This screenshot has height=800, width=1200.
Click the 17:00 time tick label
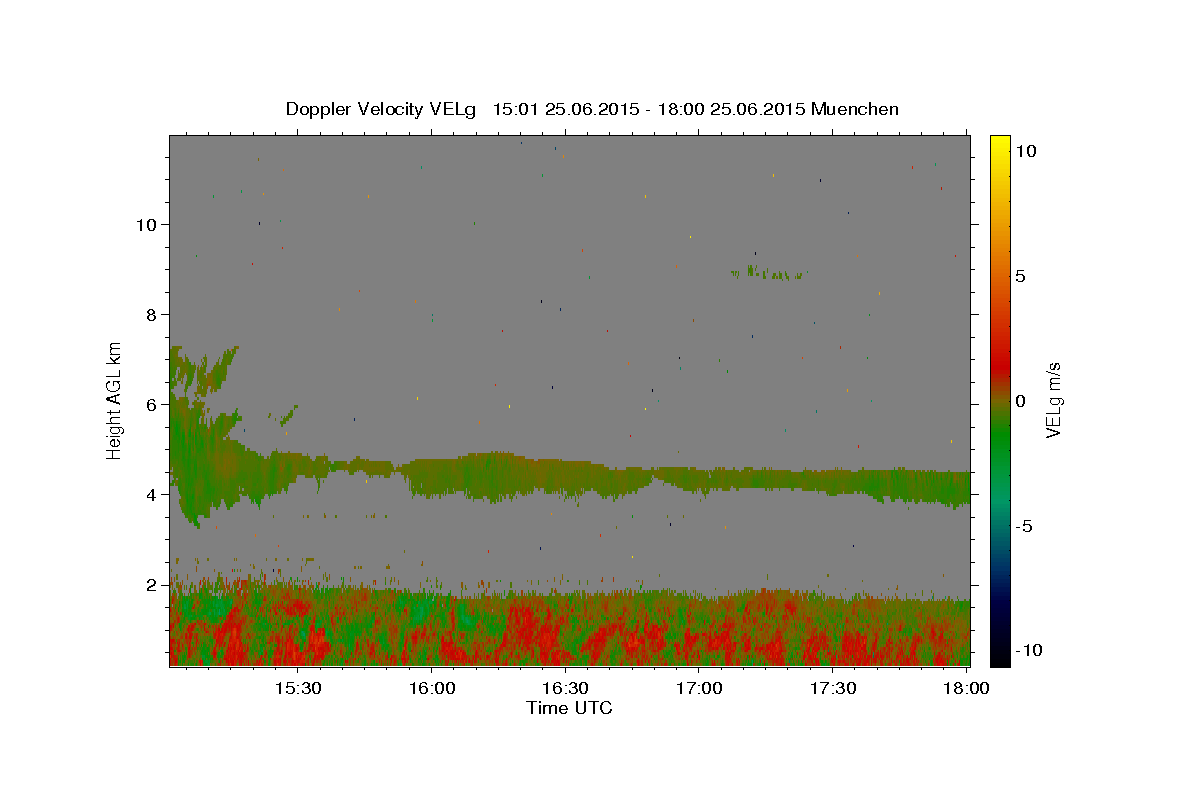(x=699, y=688)
